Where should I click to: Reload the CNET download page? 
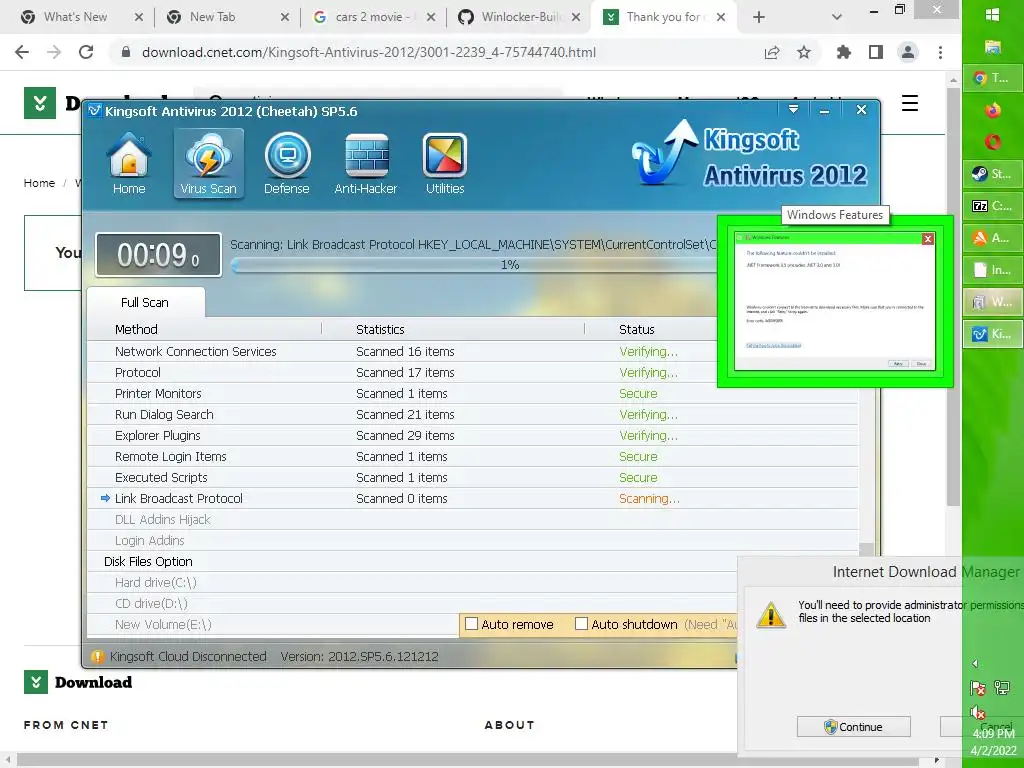86,52
